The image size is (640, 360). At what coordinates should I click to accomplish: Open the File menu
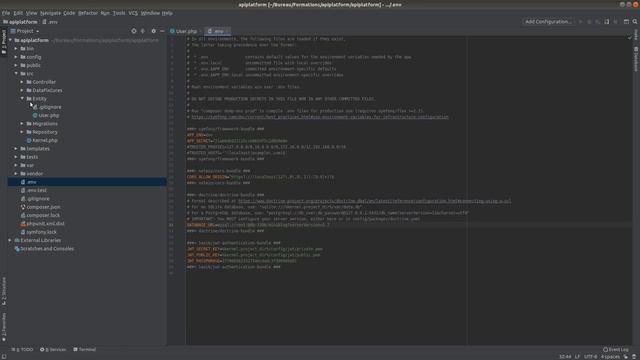coord(6,13)
